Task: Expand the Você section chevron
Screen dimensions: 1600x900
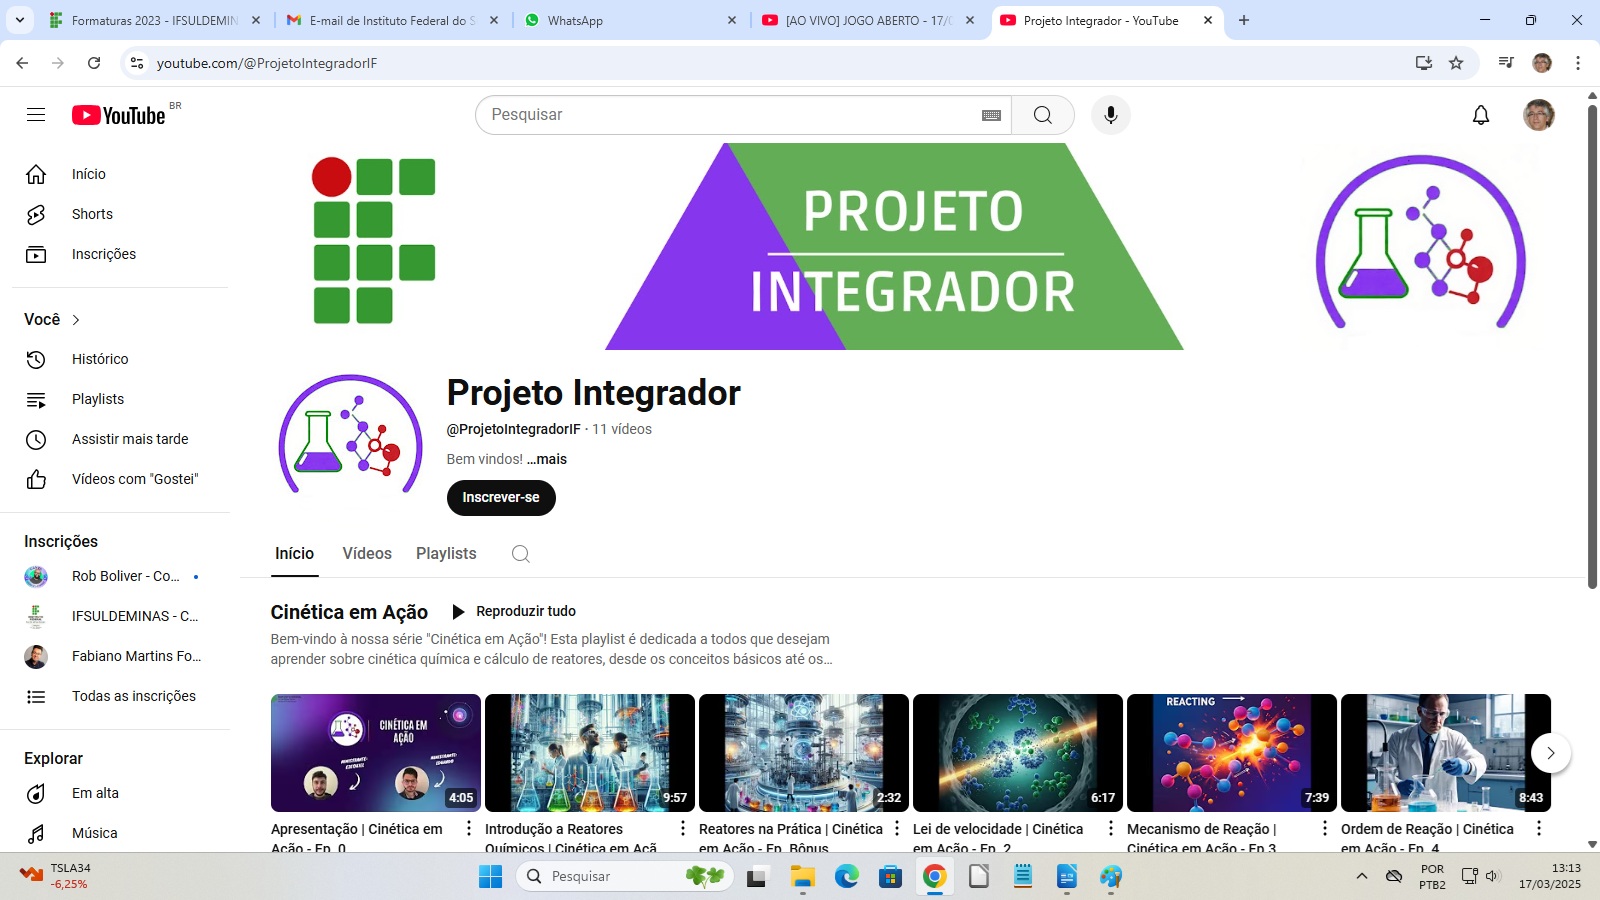Action: point(76,320)
